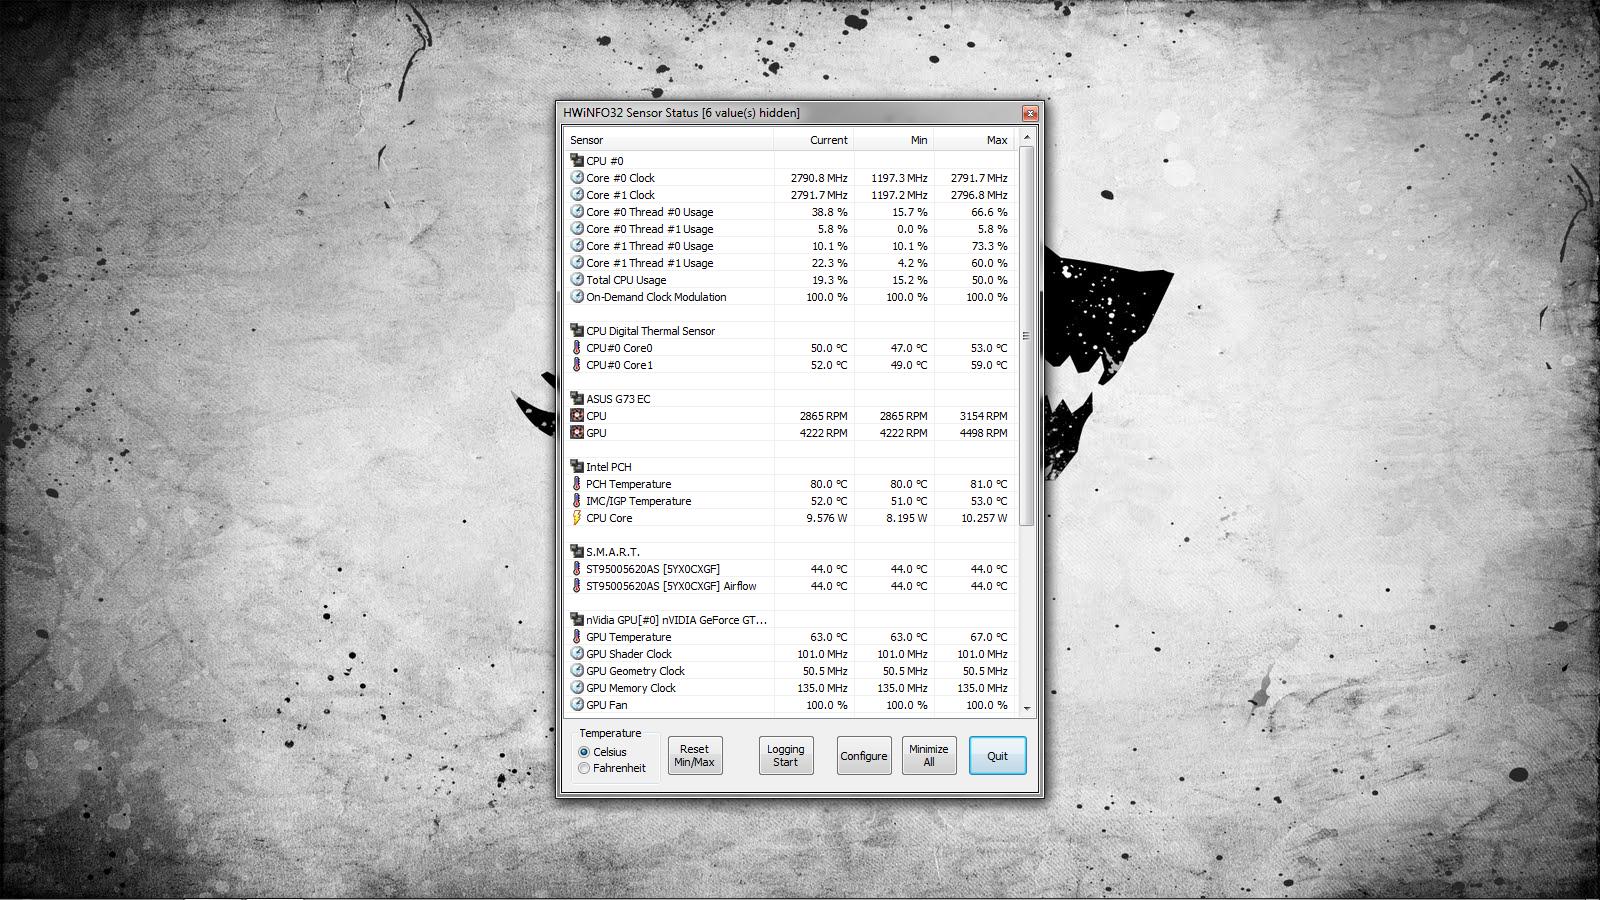Viewport: 1600px width, 900px height.
Task: Click the 10.257 W max value
Action: pyautogui.click(x=984, y=518)
